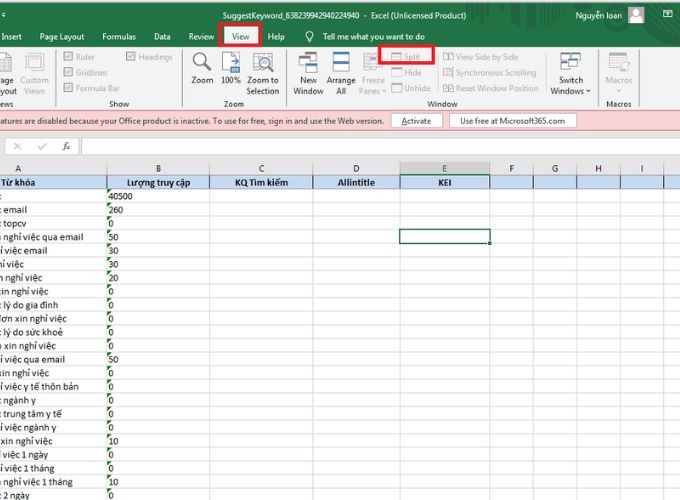The image size is (680, 500).
Task: Select the cell trung tâm y tế
Action: tap(53, 414)
